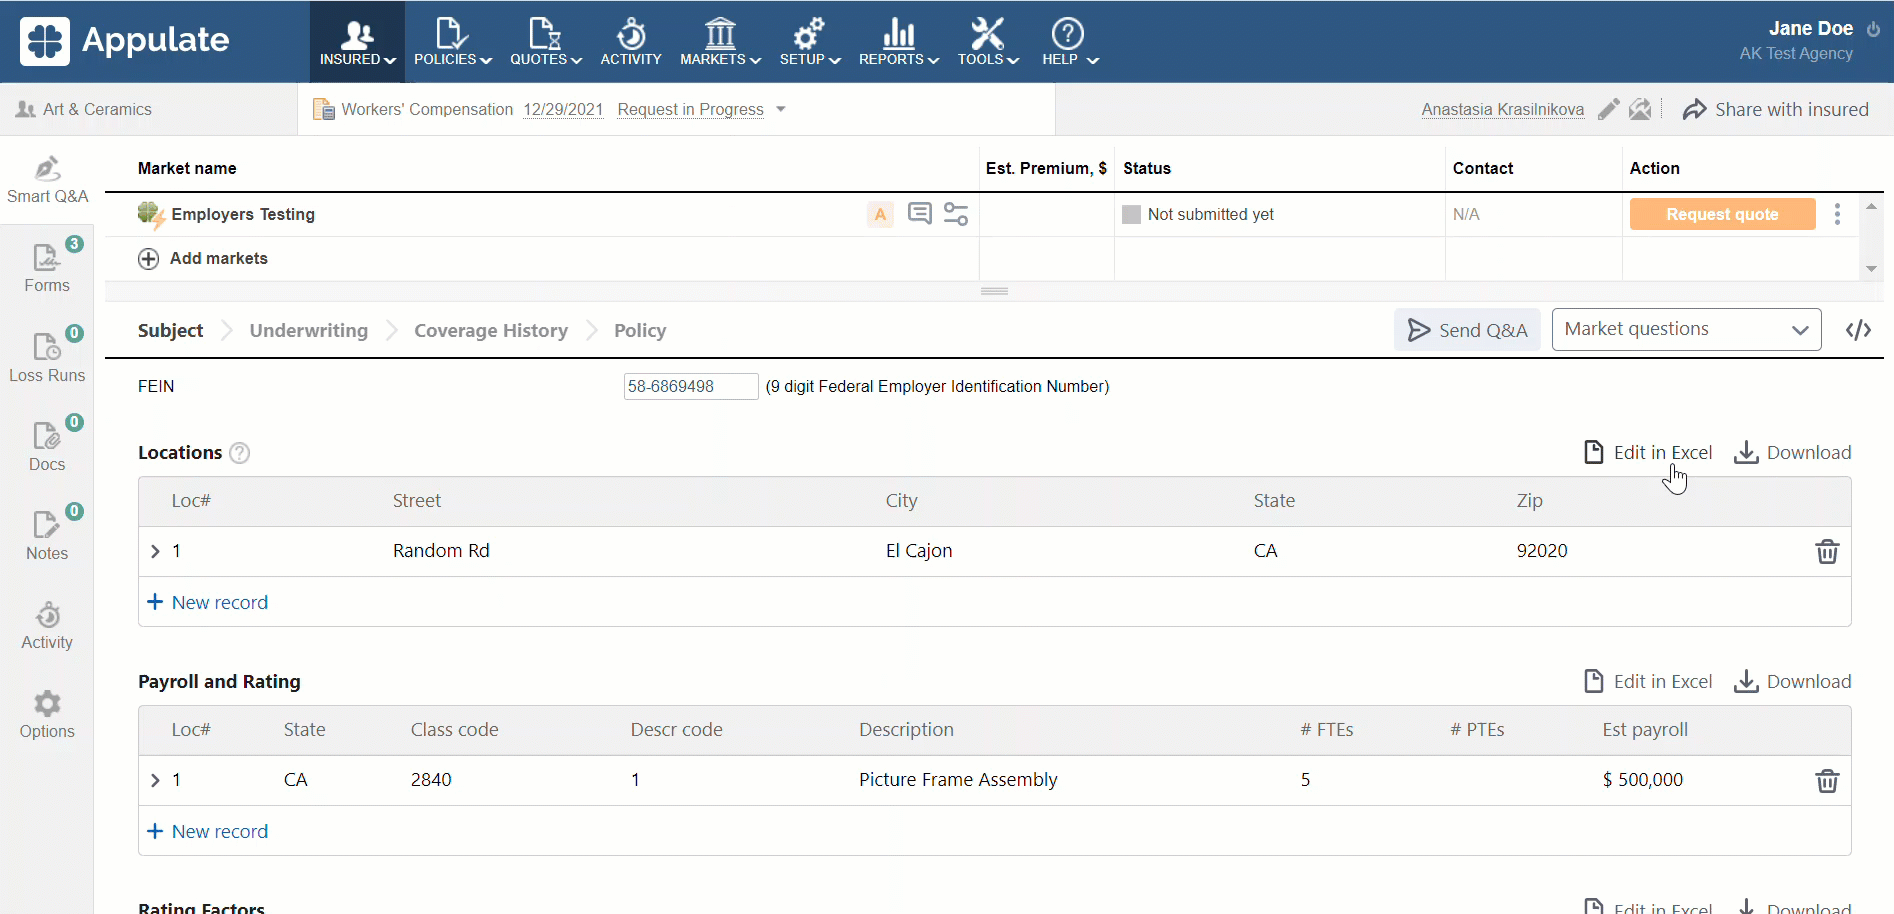Expand payroll row with class code 2840
Image resolution: width=1894 pixels, height=914 pixels.
155,781
